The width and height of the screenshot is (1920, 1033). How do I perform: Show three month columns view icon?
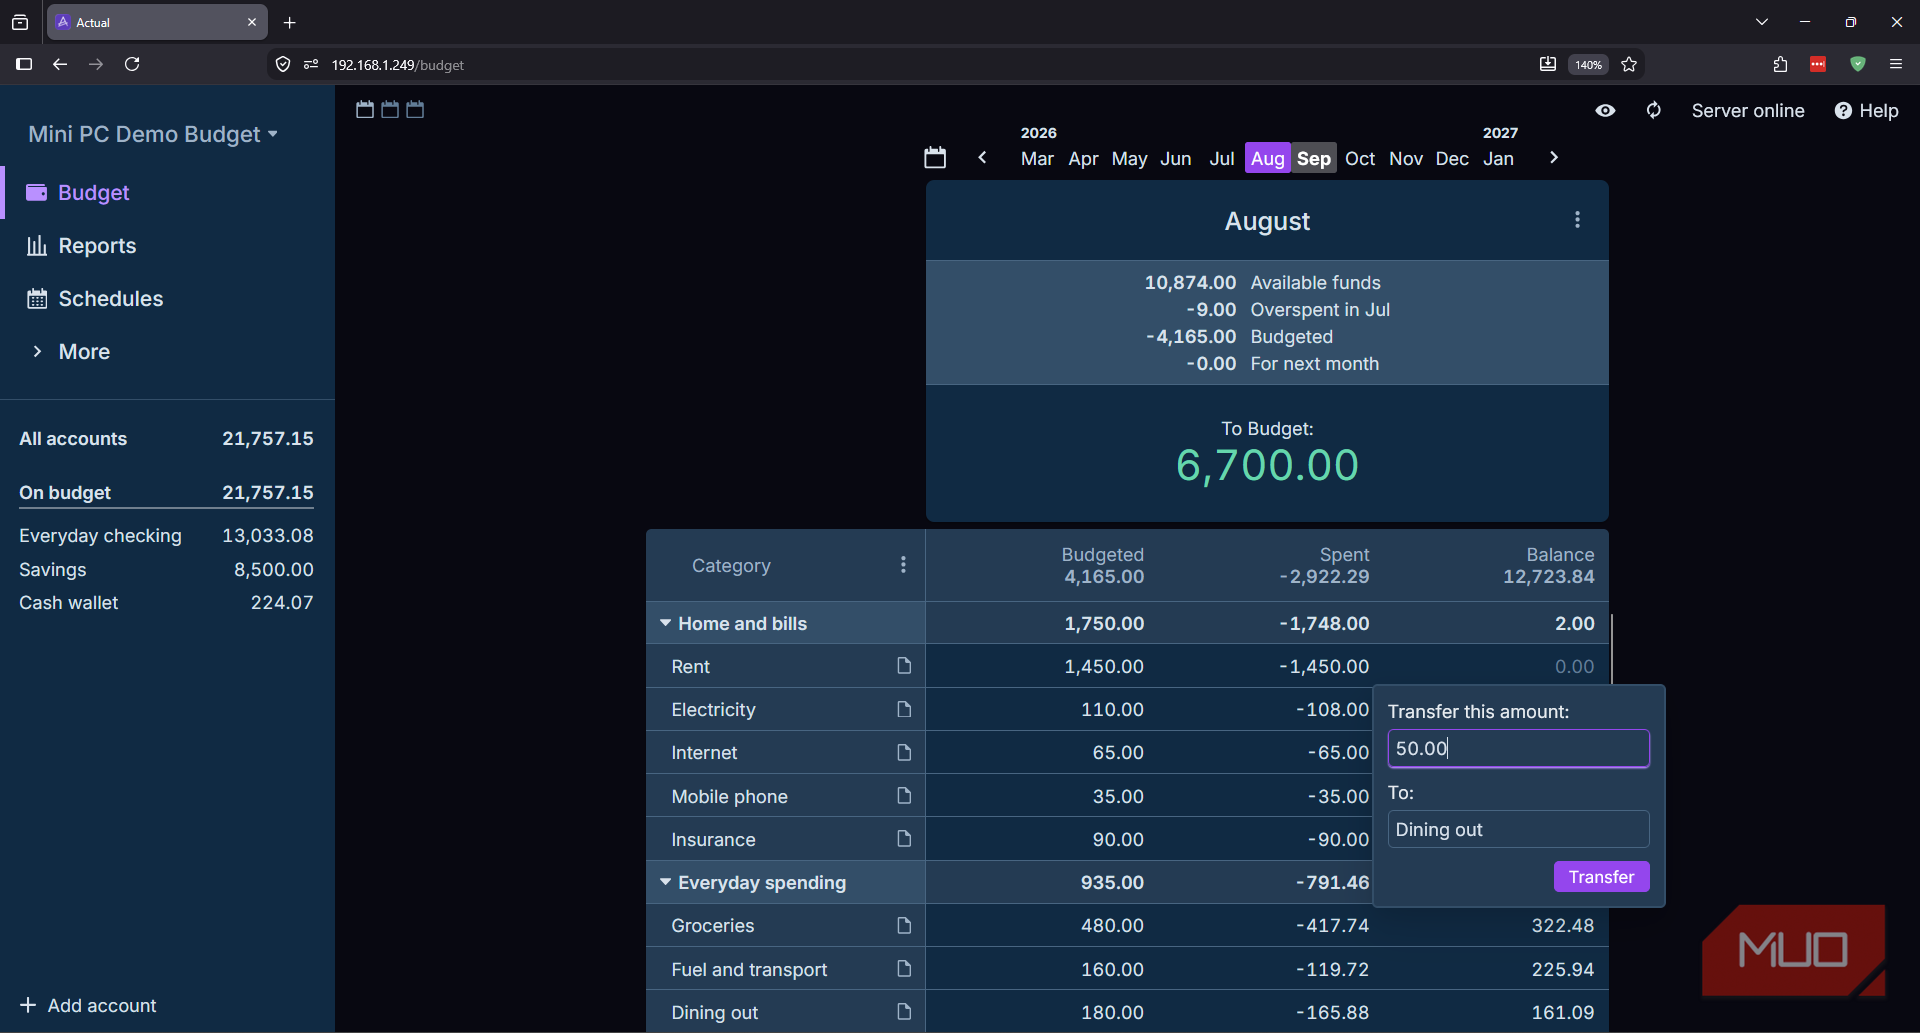[x=415, y=110]
